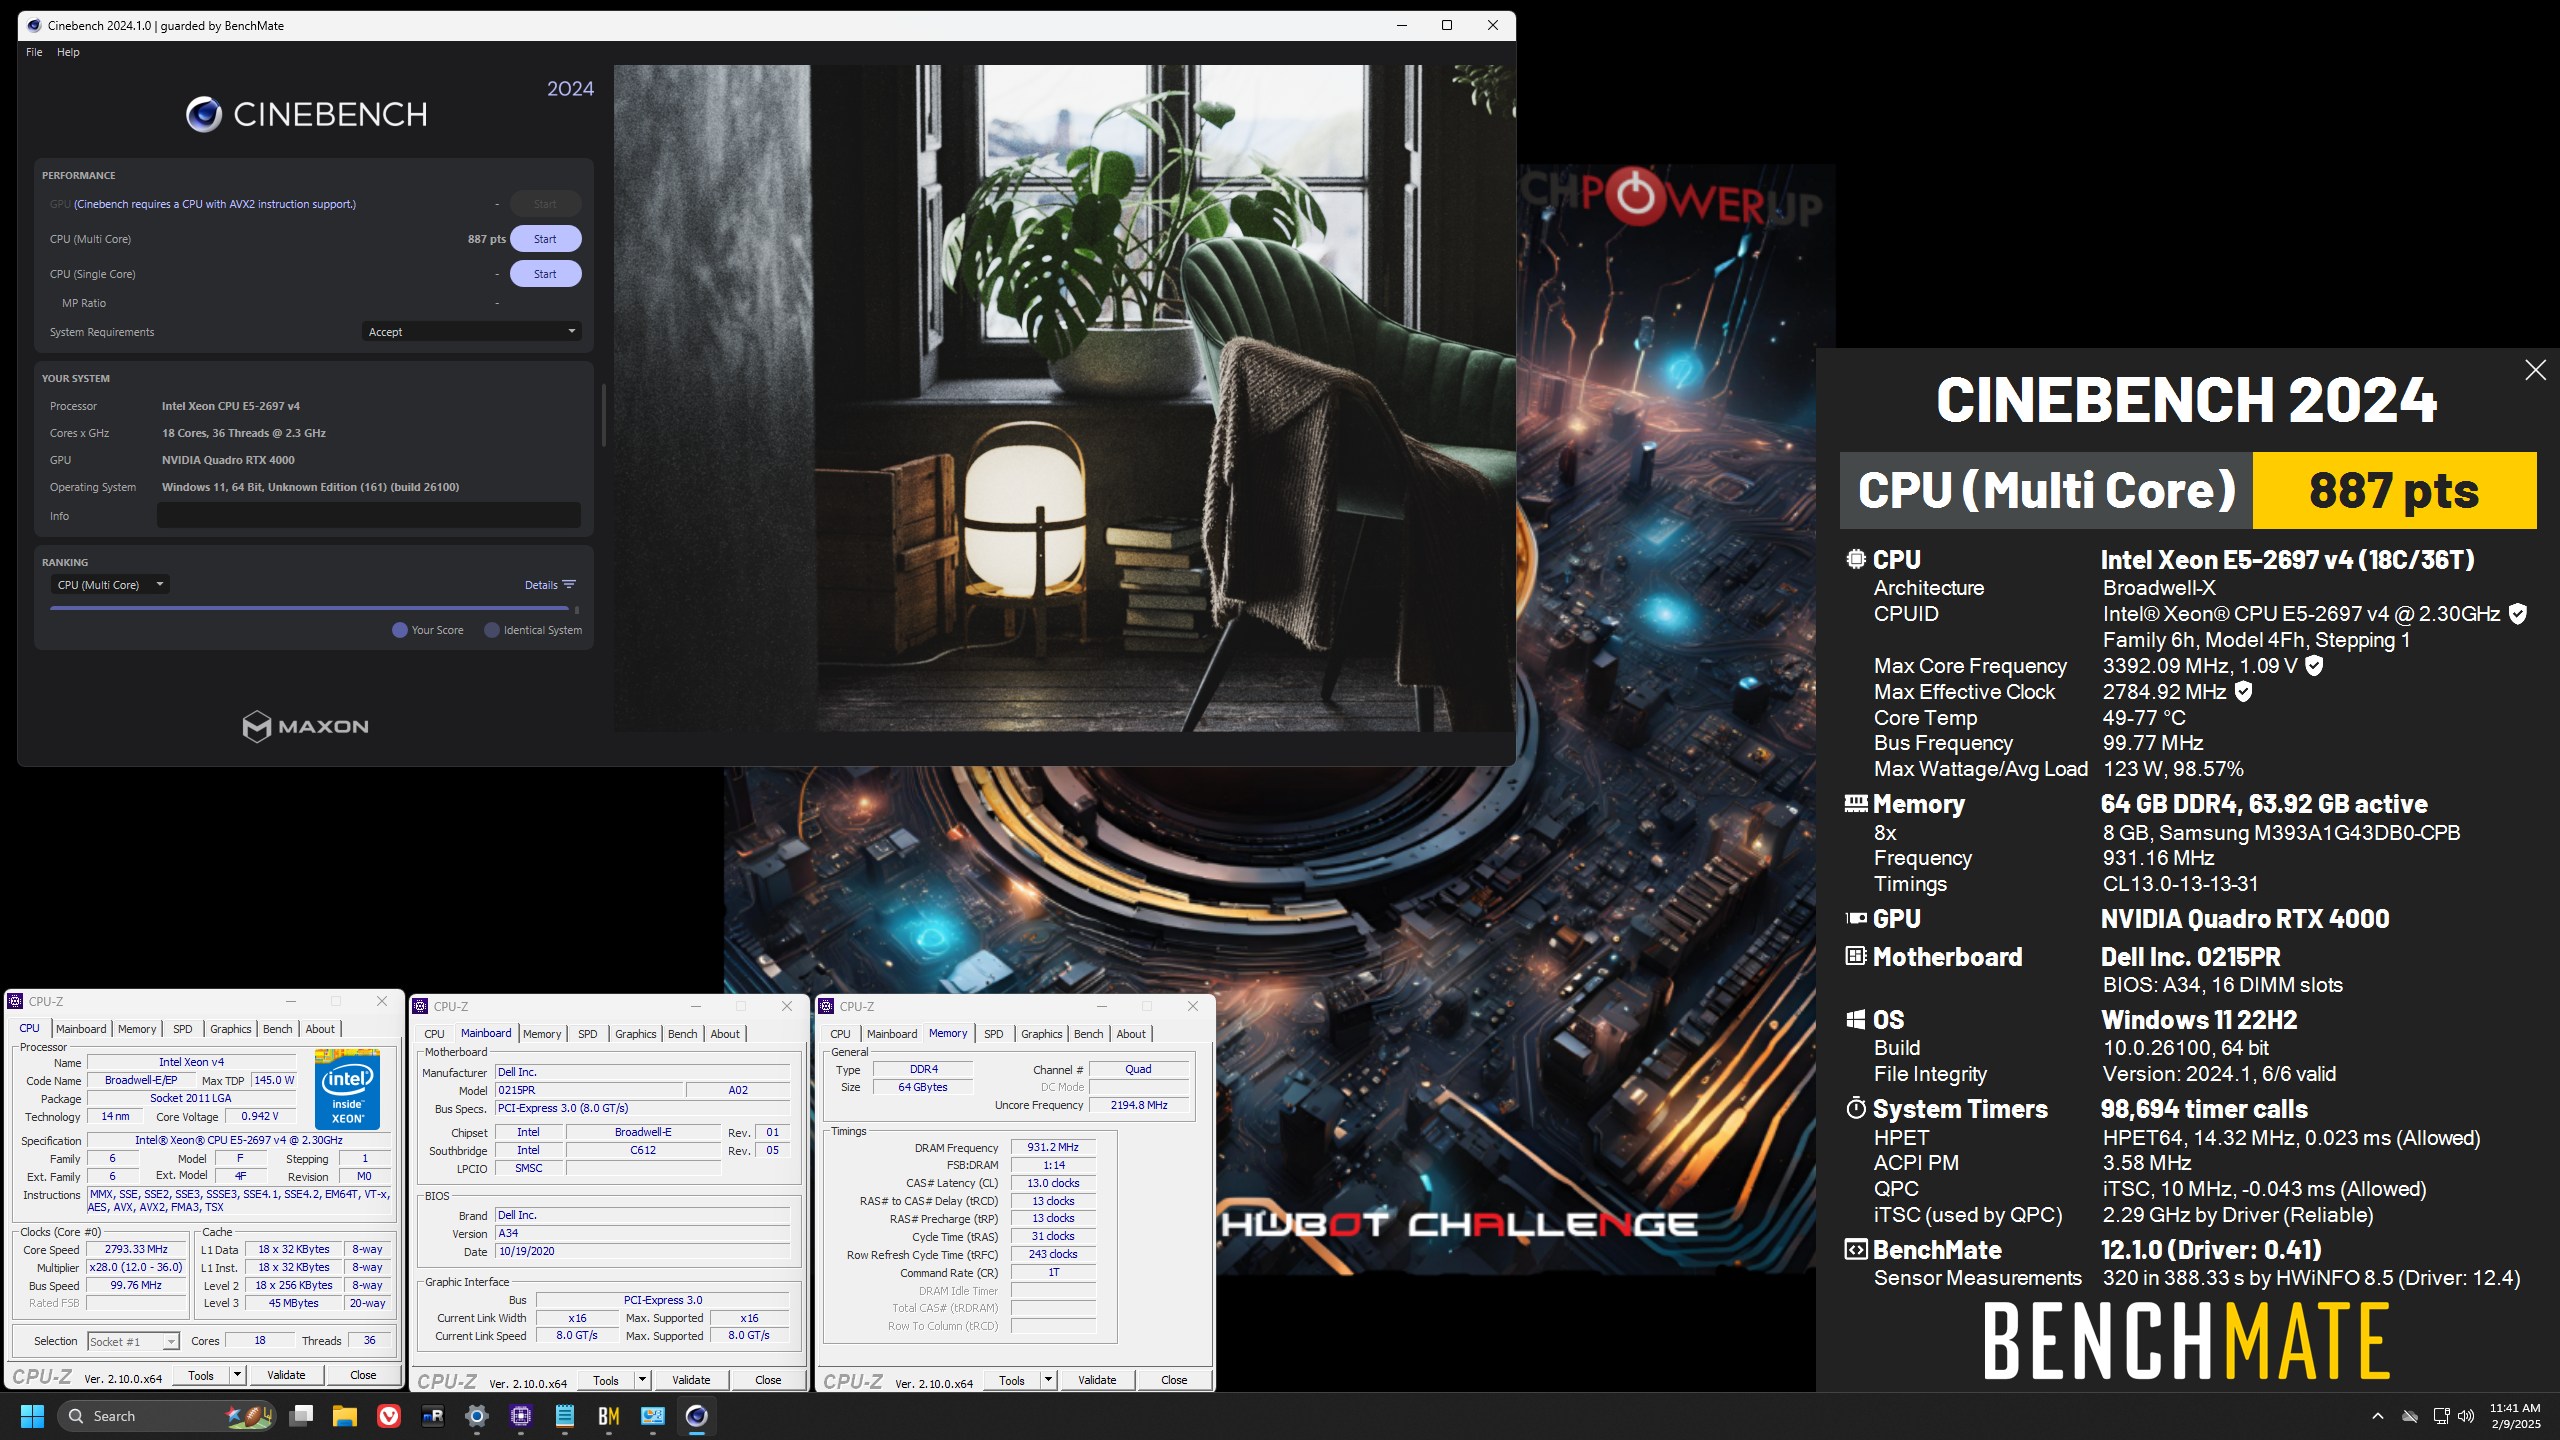Start the CPU (Multi Core) benchmark

(545, 239)
